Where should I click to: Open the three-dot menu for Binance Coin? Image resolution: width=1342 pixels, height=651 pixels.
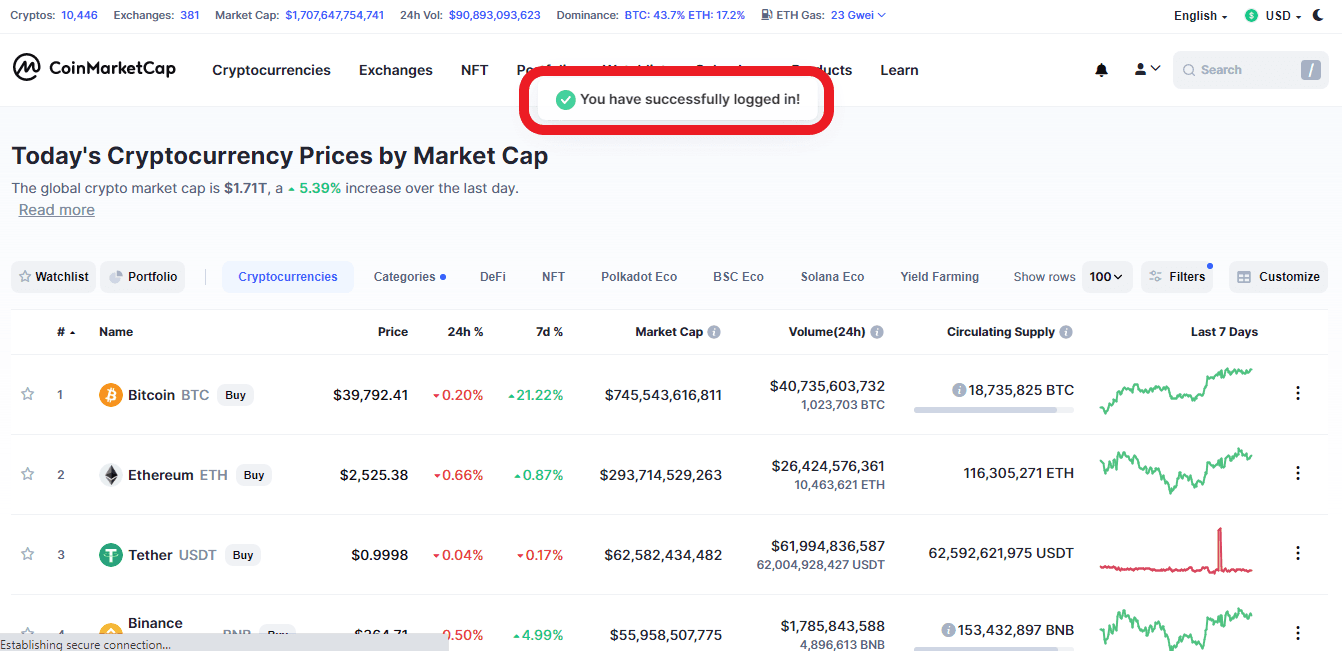1298,633
